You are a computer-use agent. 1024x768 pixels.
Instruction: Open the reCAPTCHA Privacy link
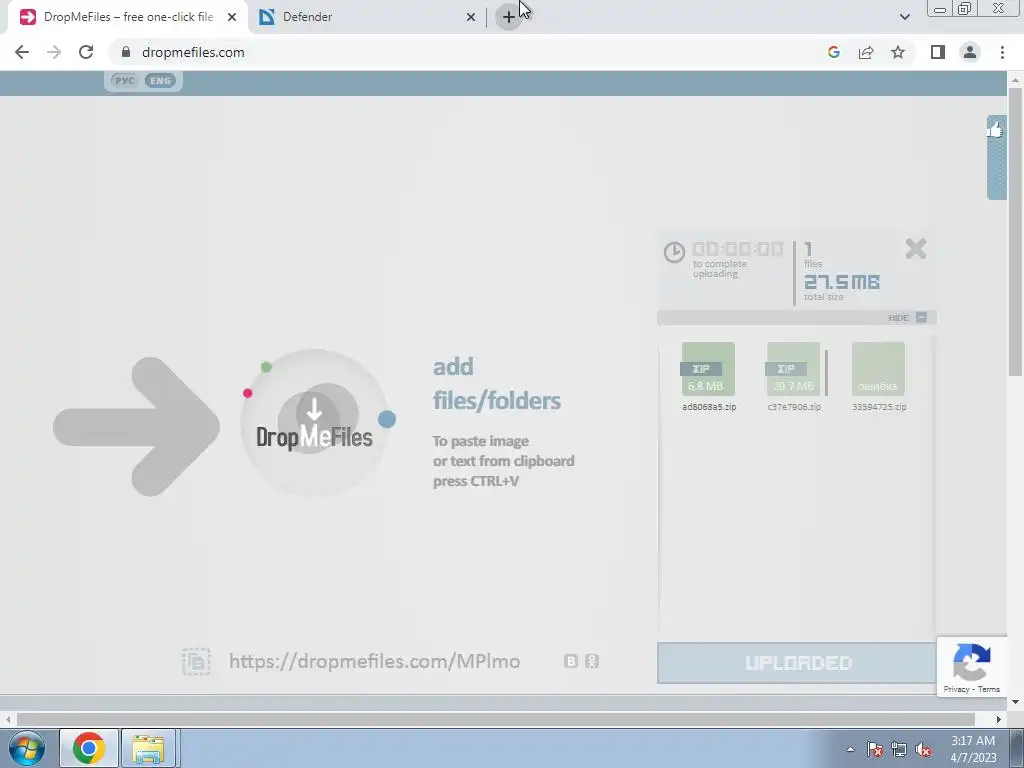(956, 689)
